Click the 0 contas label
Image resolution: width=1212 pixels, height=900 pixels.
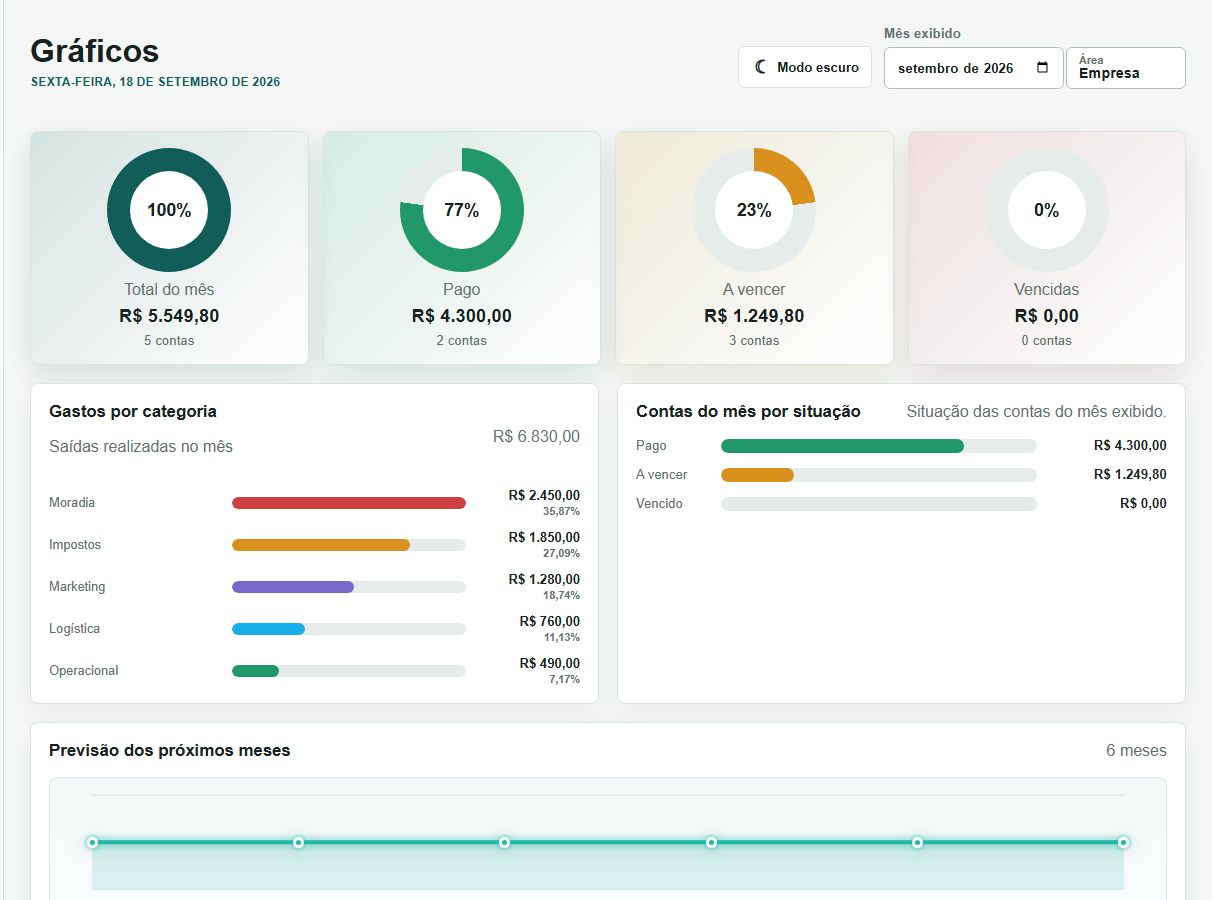(1047, 341)
